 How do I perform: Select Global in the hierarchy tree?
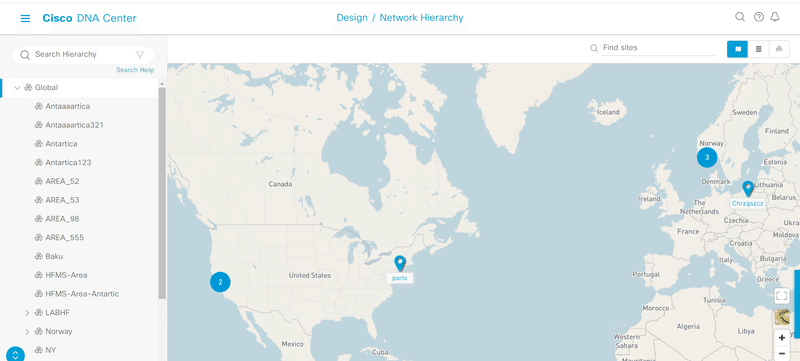tap(46, 88)
